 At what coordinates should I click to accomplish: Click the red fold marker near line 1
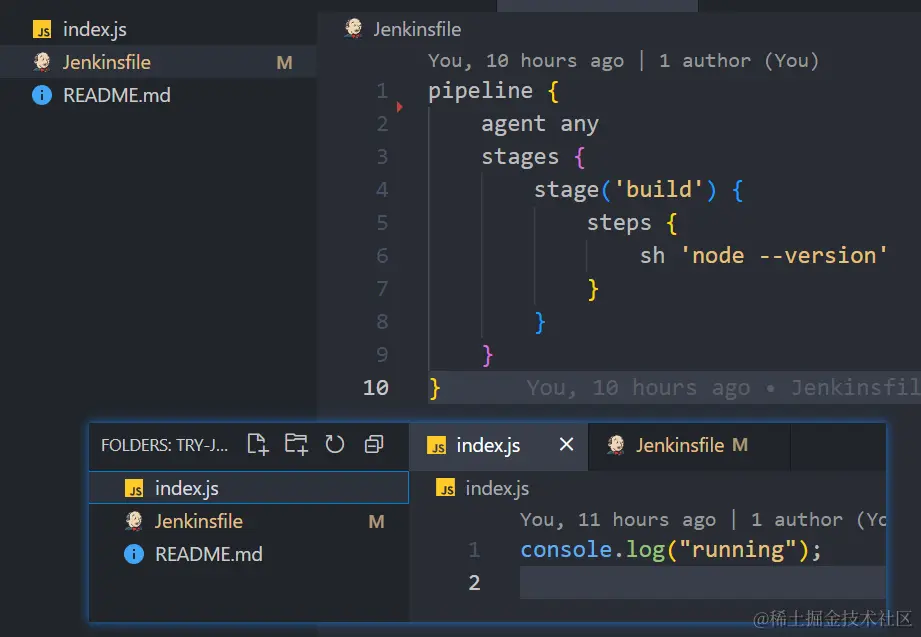tap(399, 106)
